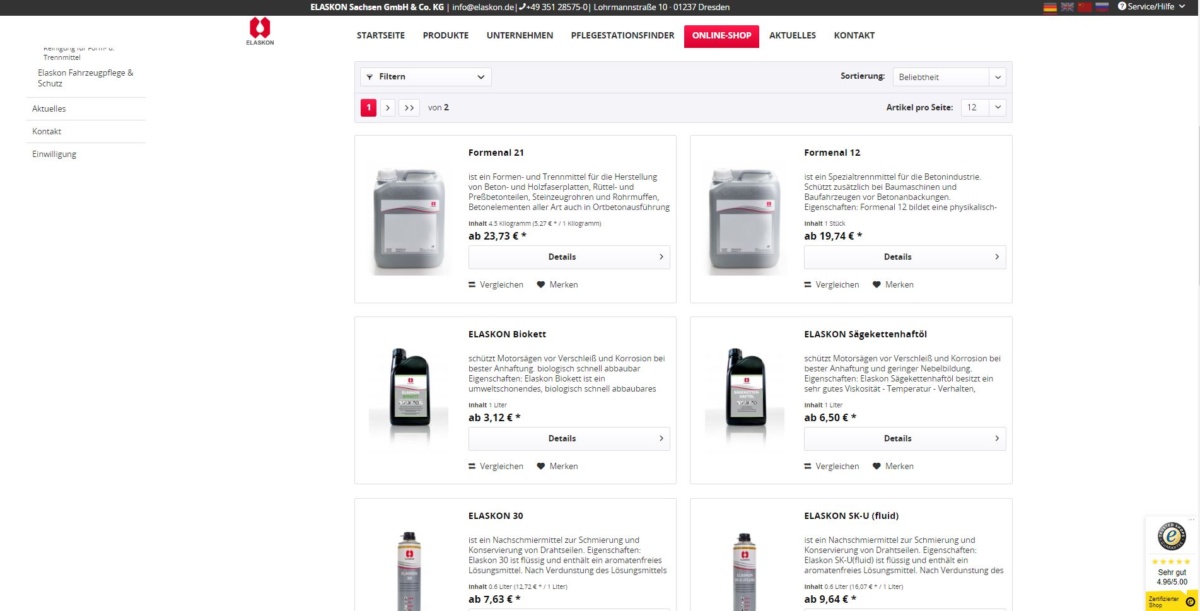Open the Produkte menu item
Viewport: 1200px width, 611px height.
(446, 36)
